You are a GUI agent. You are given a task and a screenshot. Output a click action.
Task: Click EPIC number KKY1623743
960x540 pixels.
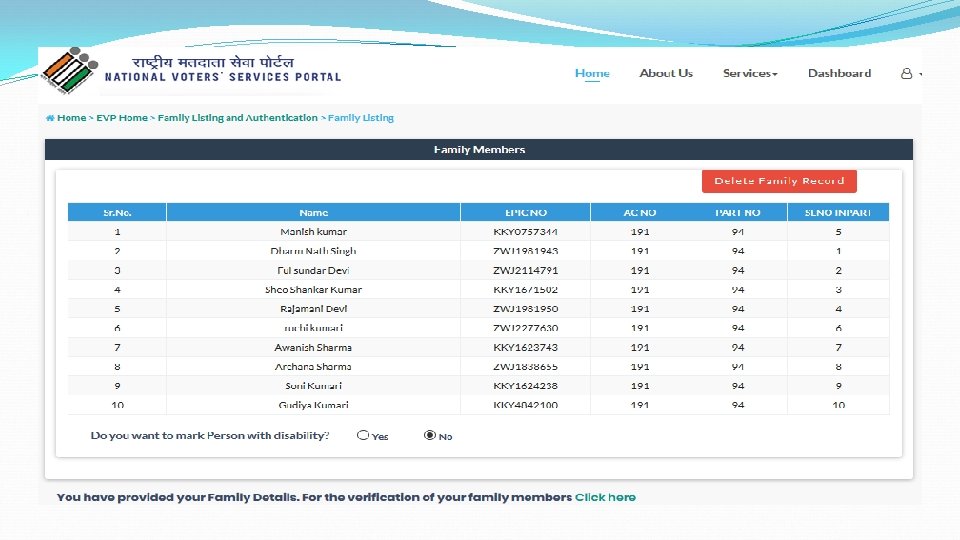click(525, 347)
